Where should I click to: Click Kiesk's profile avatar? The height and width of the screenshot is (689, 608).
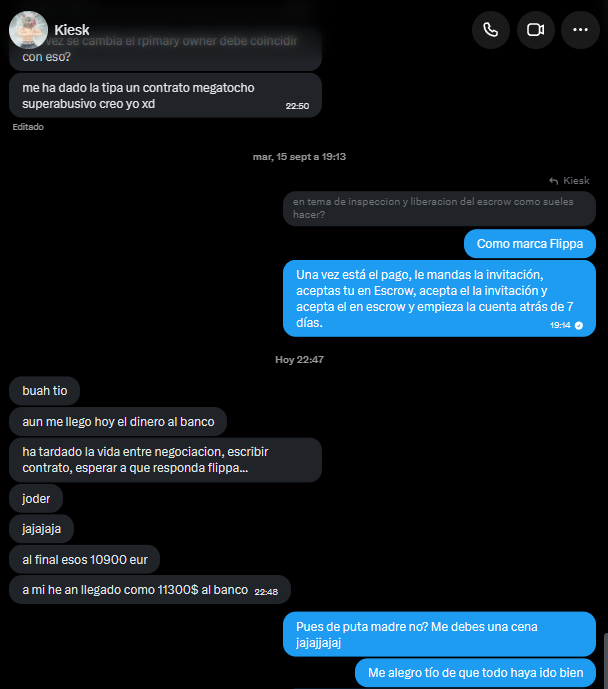tap(28, 30)
